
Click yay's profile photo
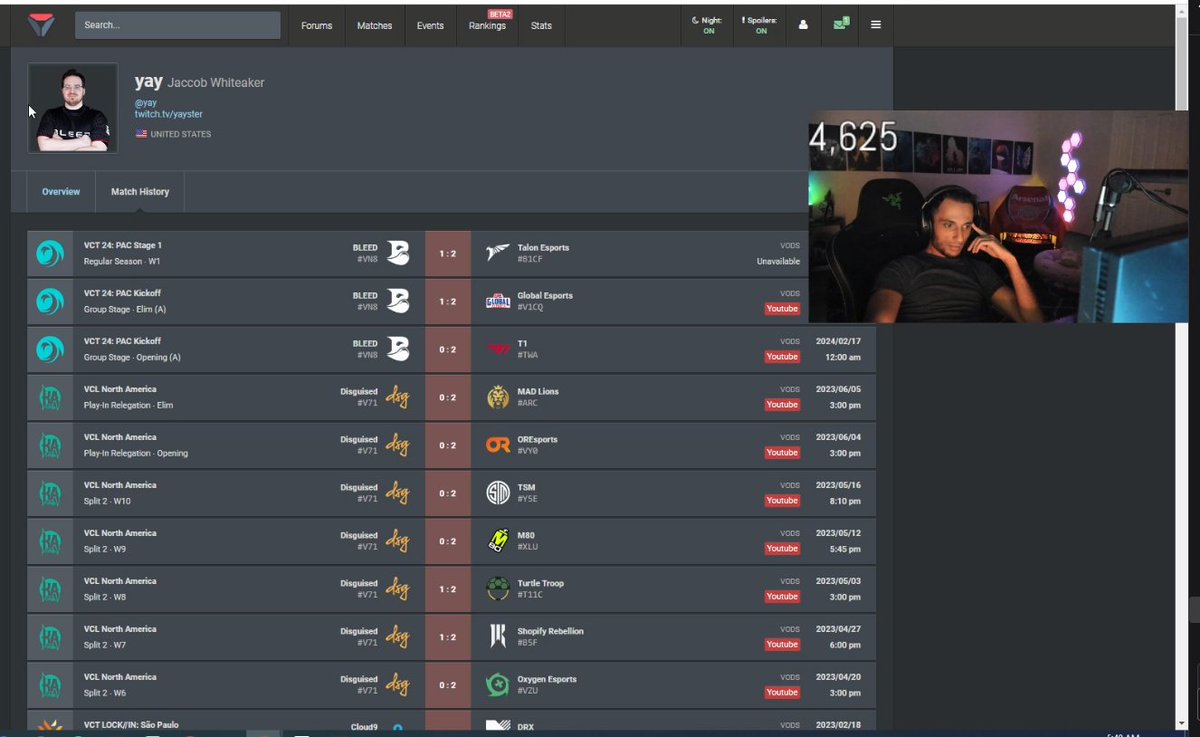click(72, 108)
